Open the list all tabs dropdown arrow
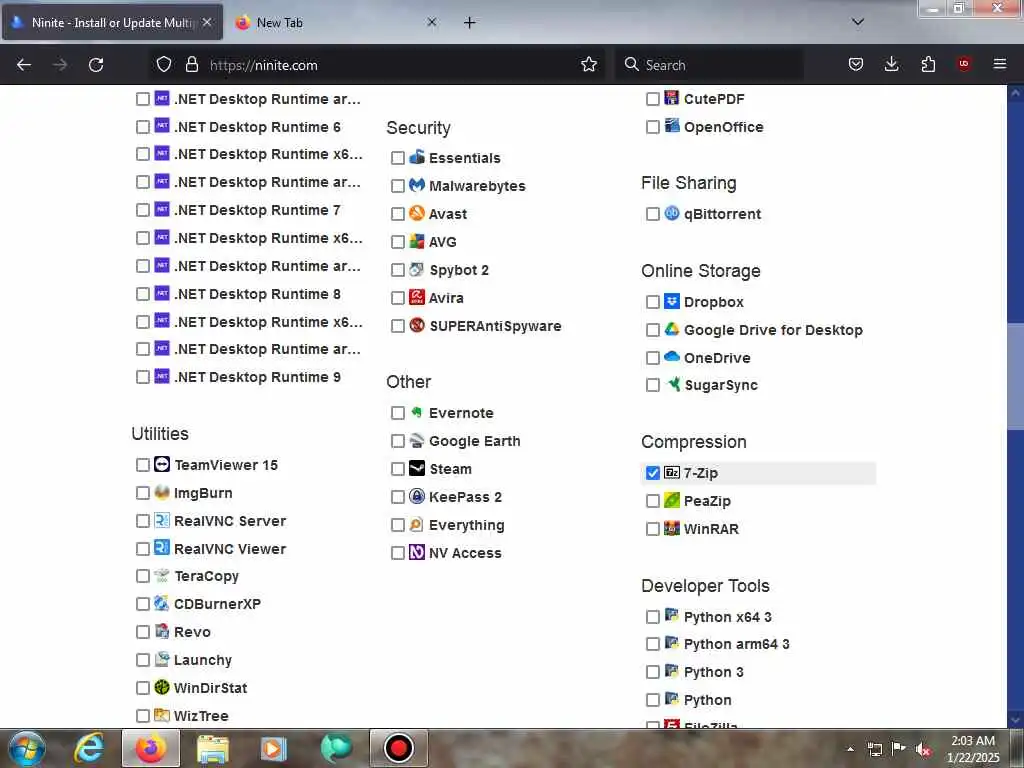Viewport: 1024px width, 768px height. click(x=858, y=22)
